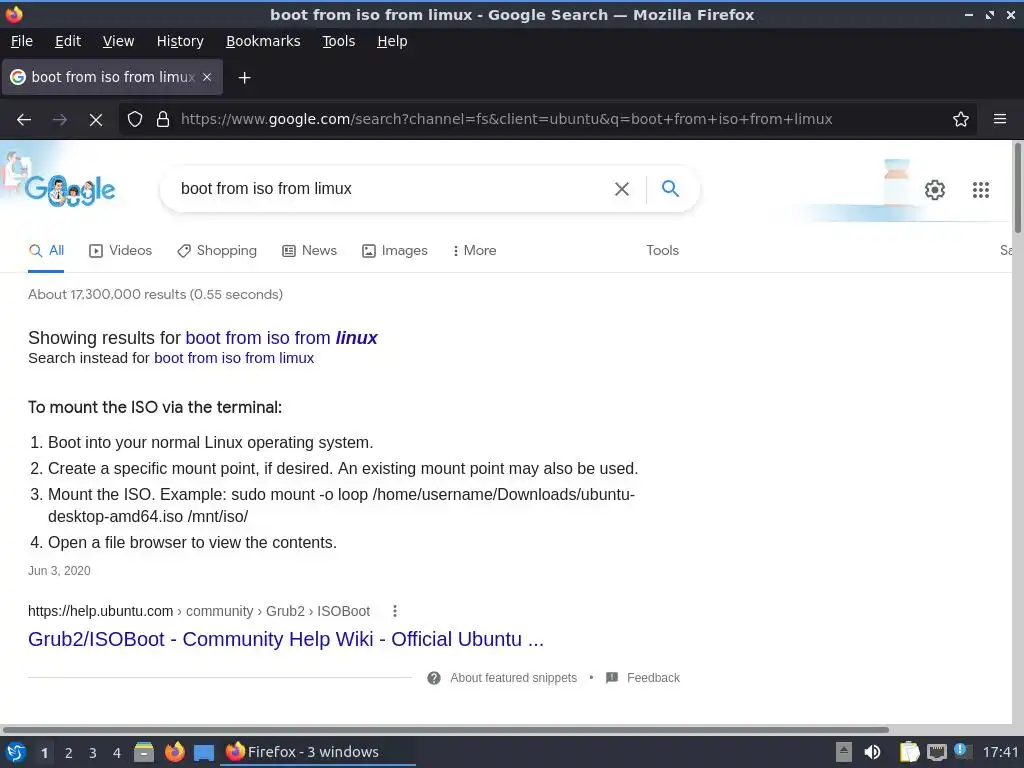Viewport: 1024px width, 768px height.
Task: Click the 17:41 taskbar clock
Action: [x=1000, y=752]
